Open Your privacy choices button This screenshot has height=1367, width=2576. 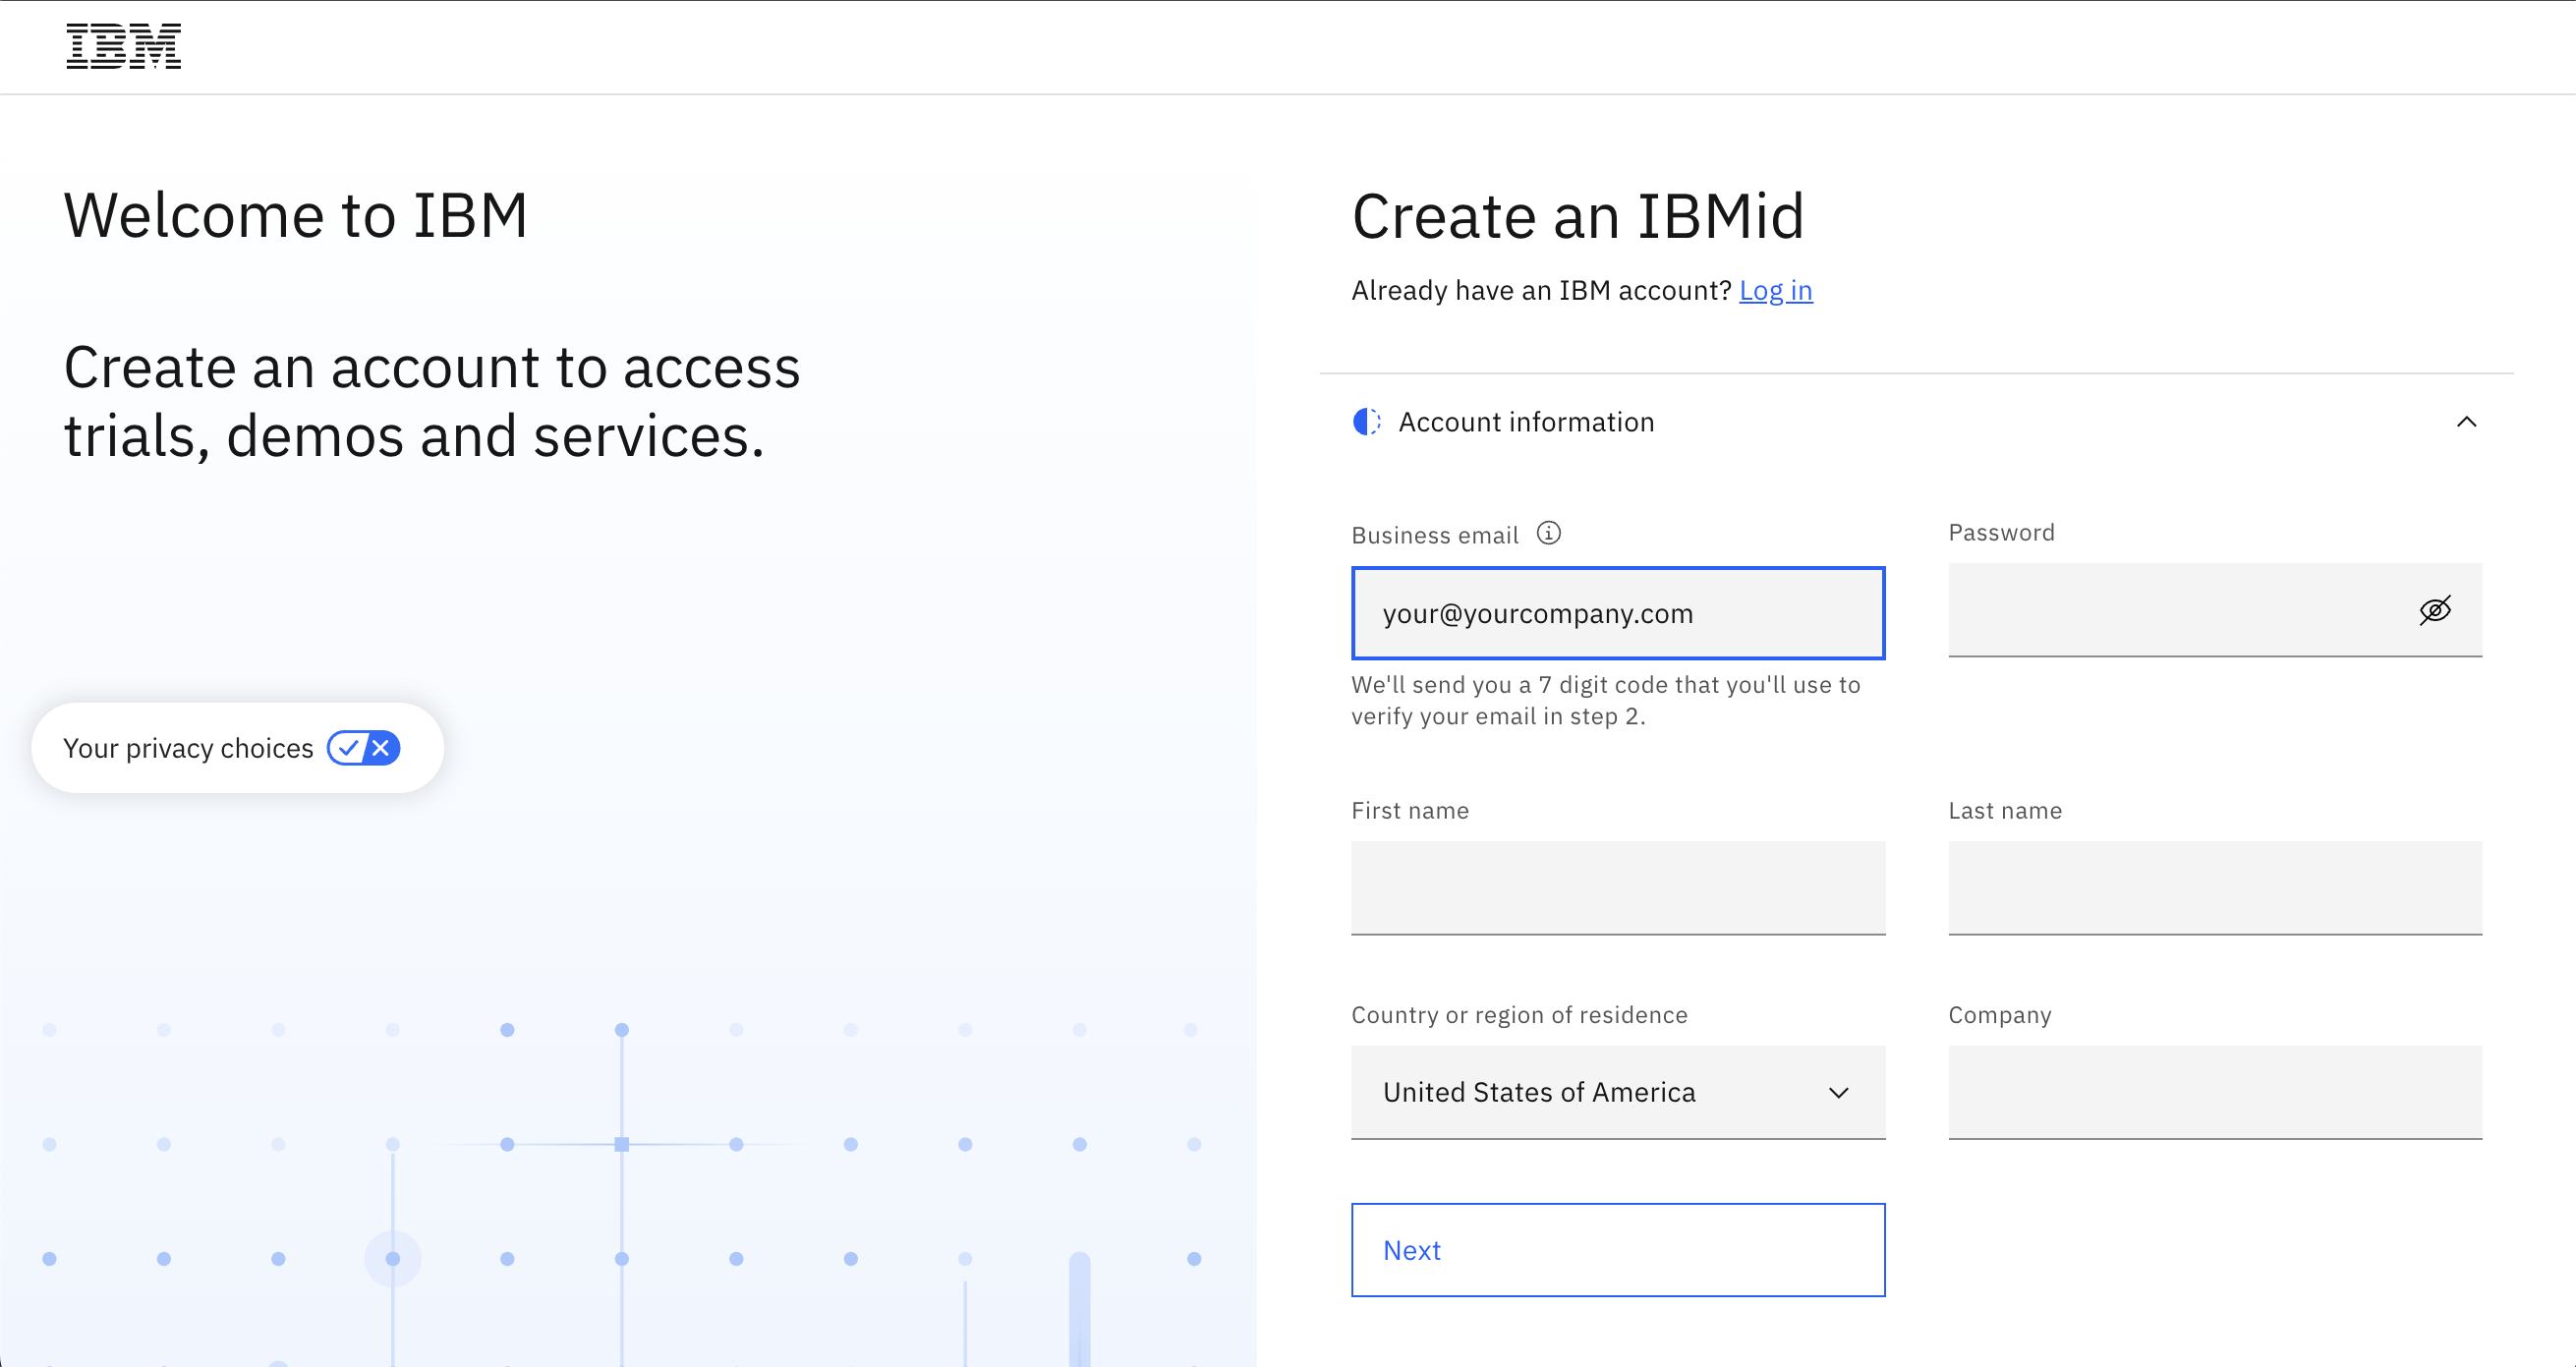coord(238,748)
